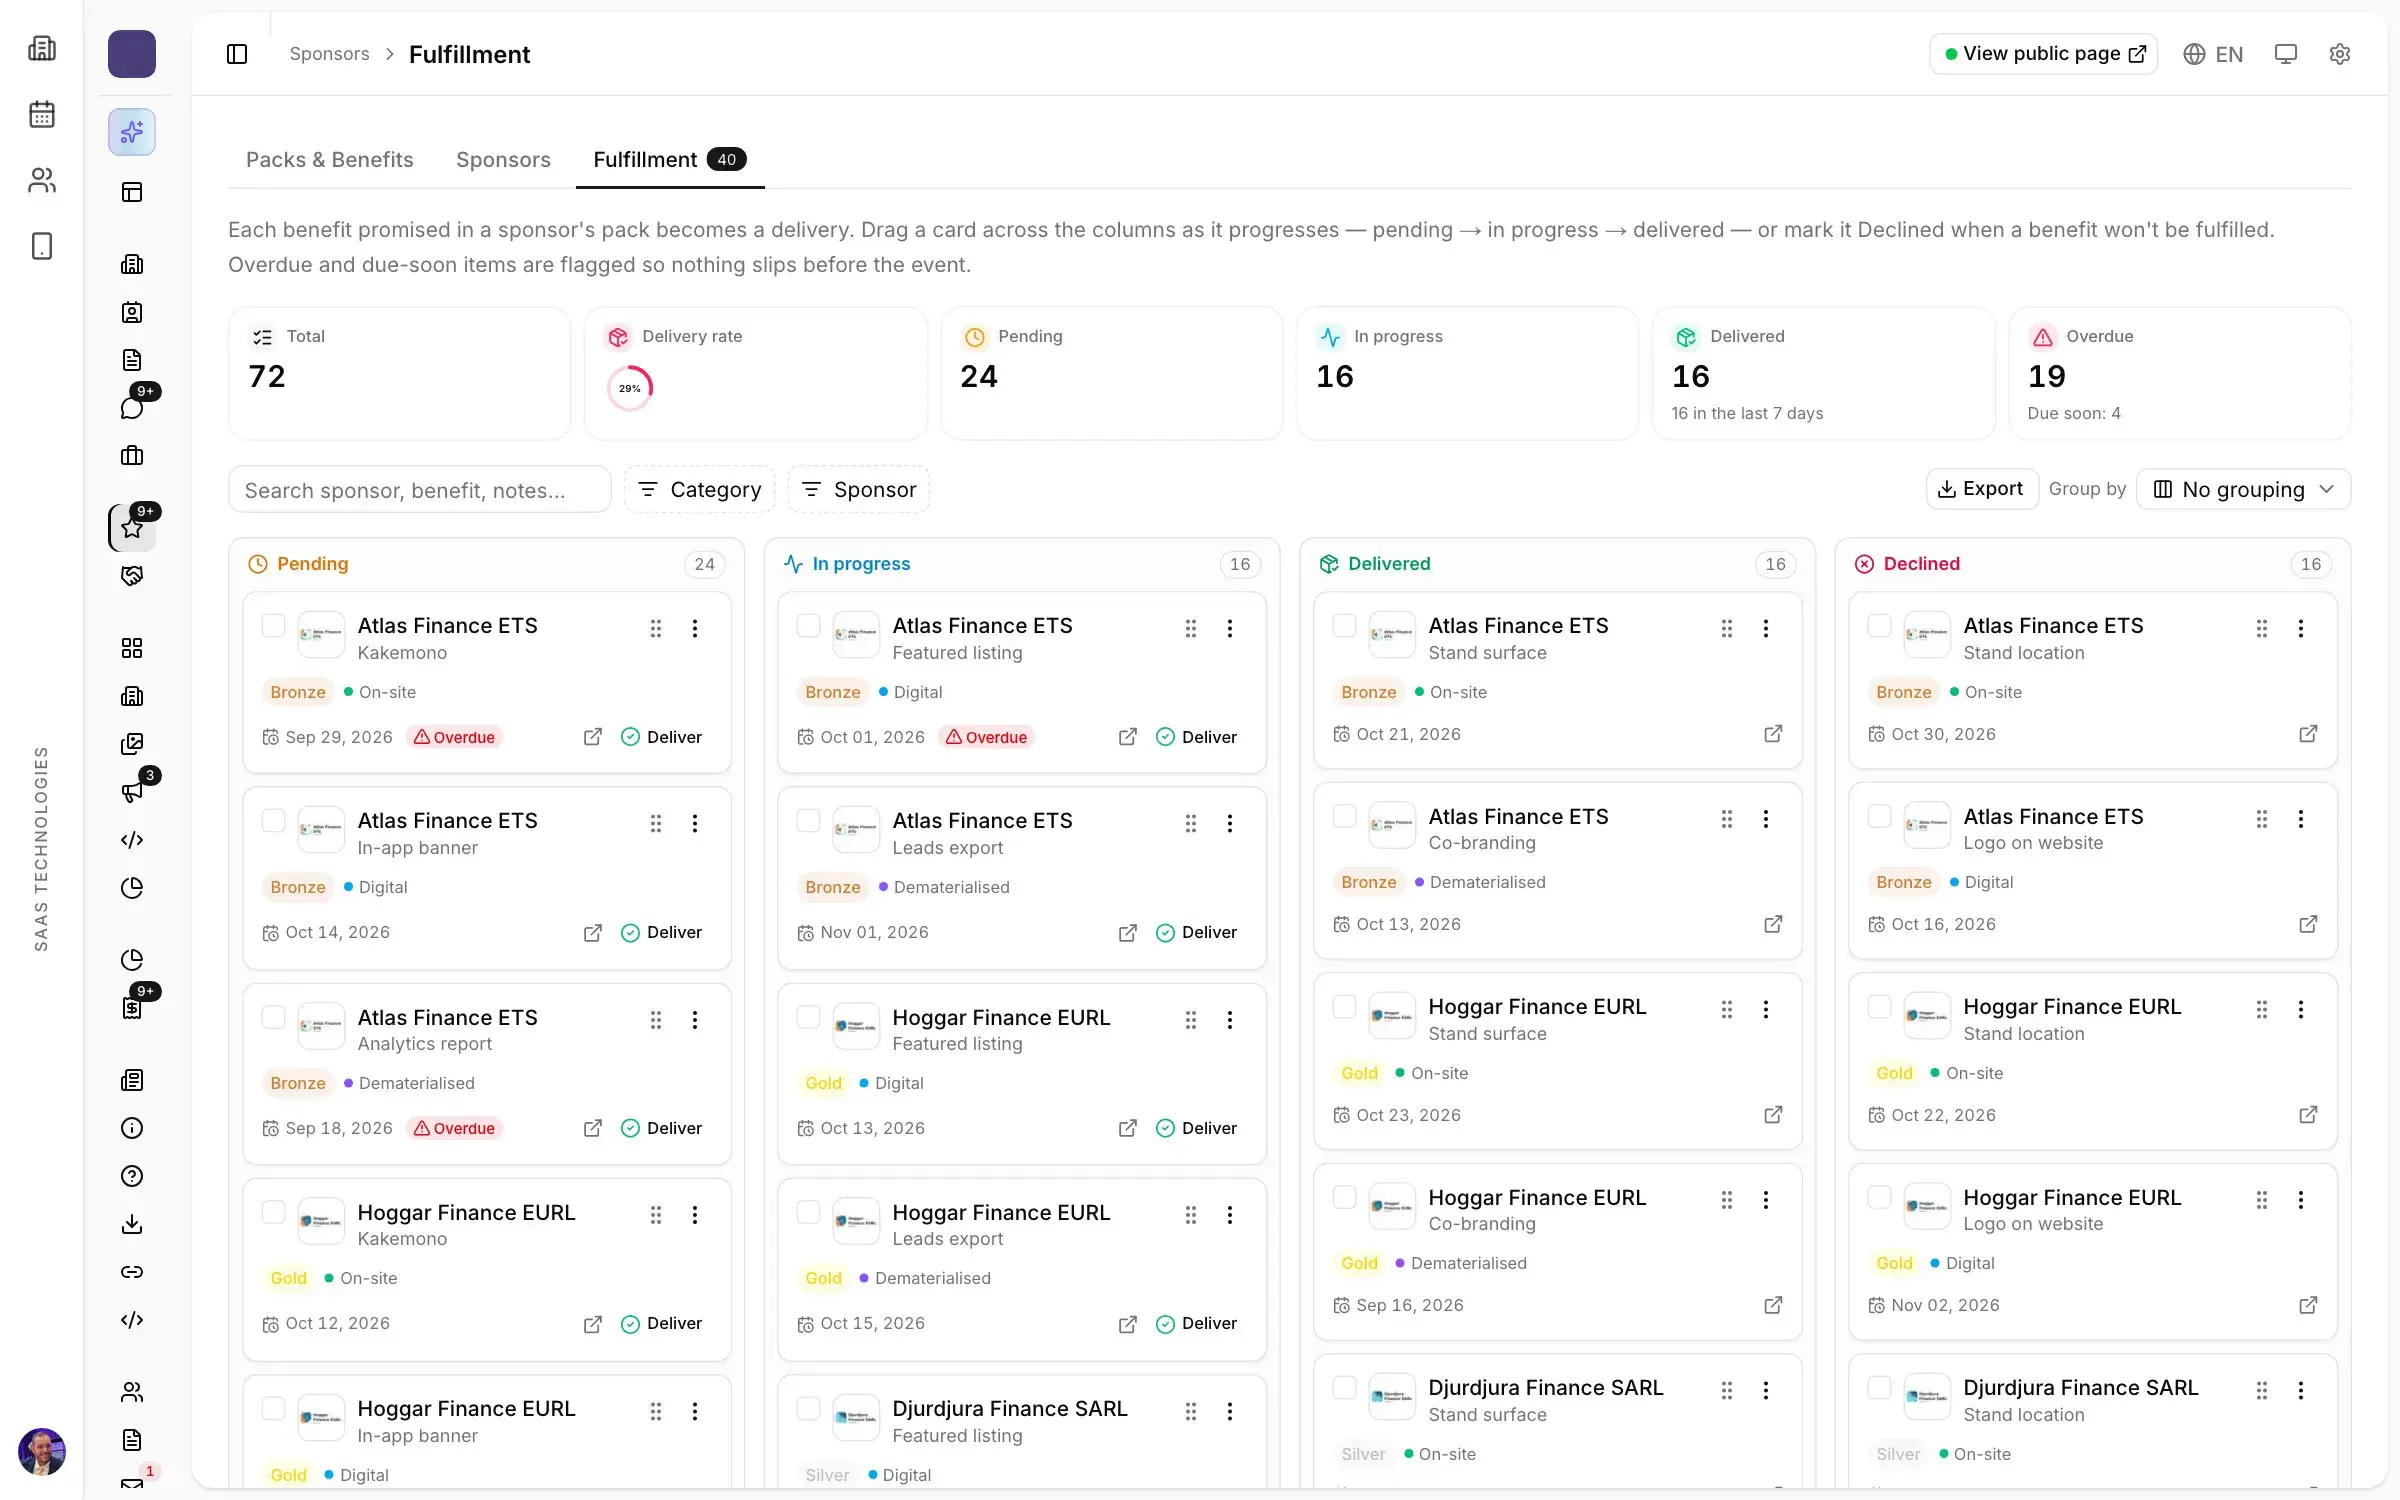
Task: Select the sparkles AI icon in sidebar
Action: pos(132,132)
